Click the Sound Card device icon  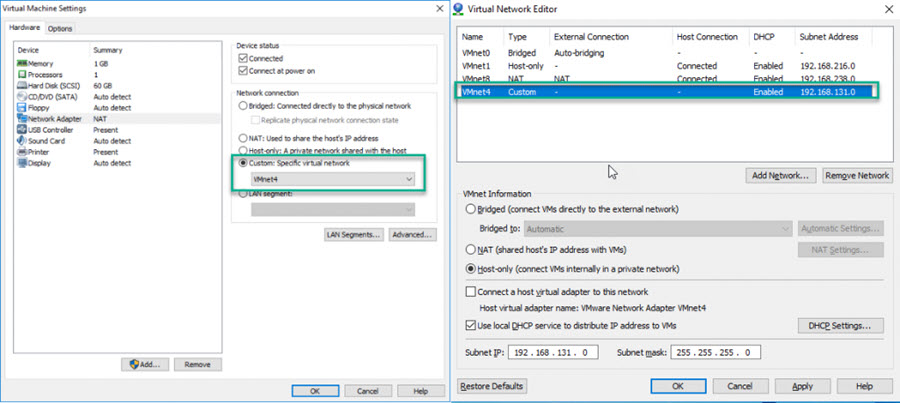point(20,140)
